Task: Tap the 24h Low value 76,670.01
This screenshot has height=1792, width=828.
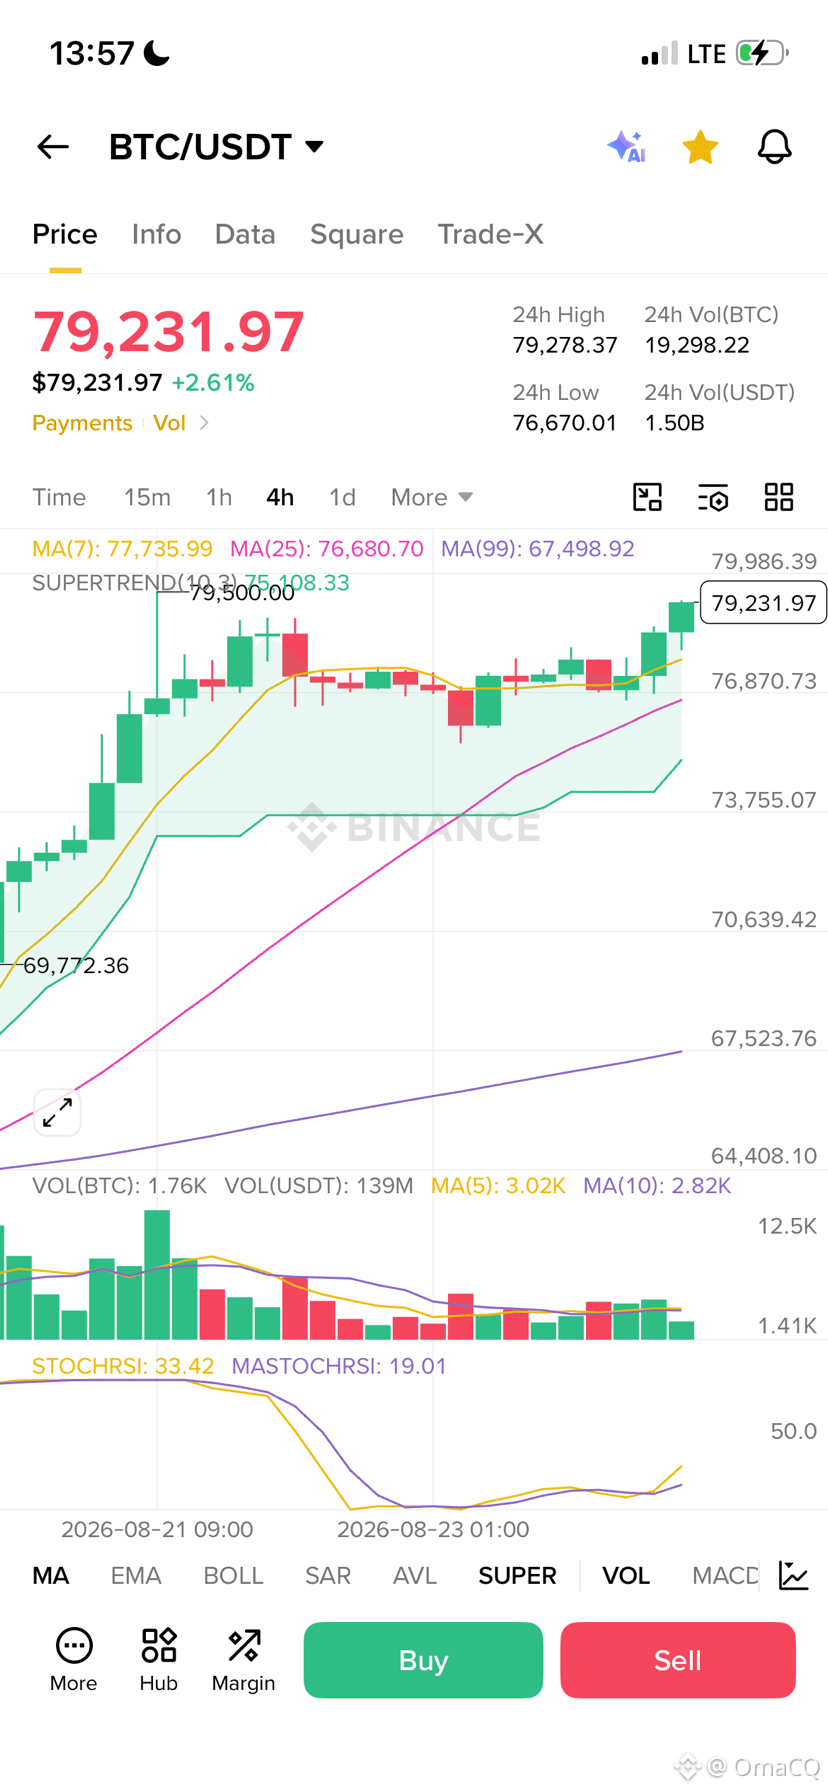Action: [x=565, y=423]
